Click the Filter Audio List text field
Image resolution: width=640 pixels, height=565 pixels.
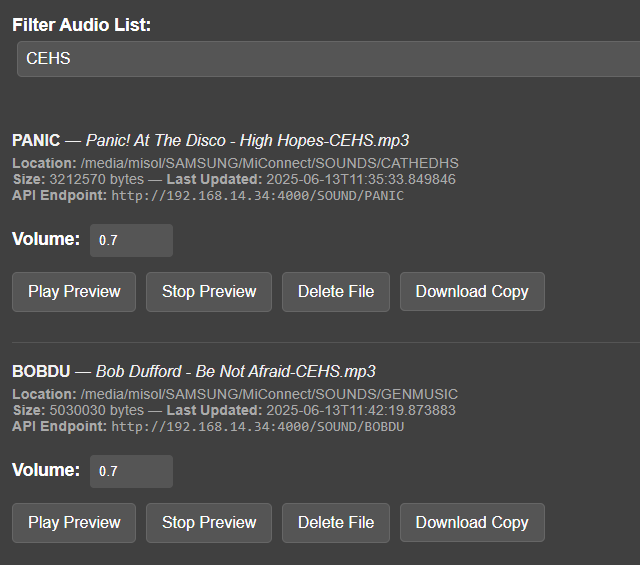point(328,59)
